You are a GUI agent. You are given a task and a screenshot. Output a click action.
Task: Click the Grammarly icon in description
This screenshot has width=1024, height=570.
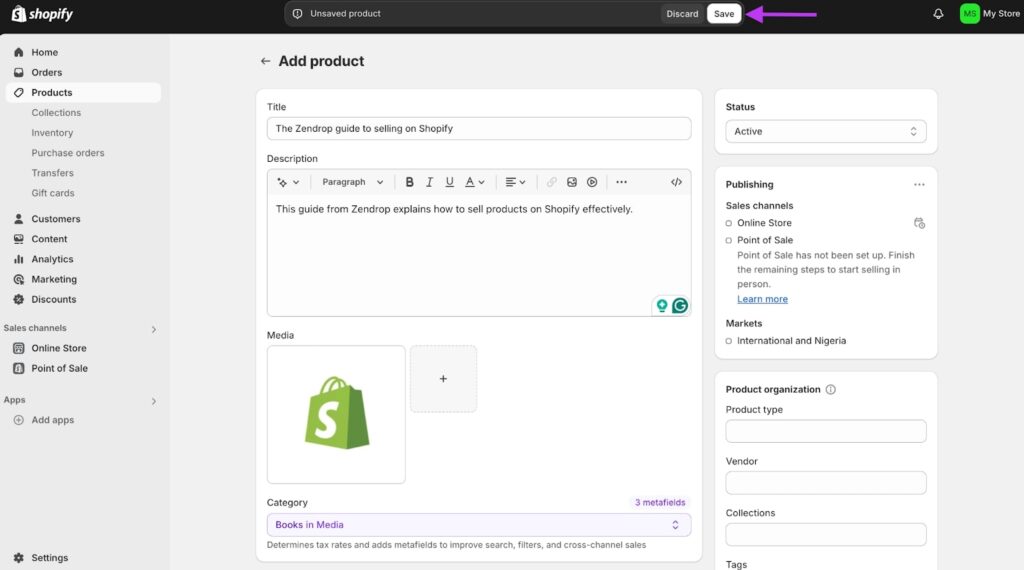click(x=680, y=306)
